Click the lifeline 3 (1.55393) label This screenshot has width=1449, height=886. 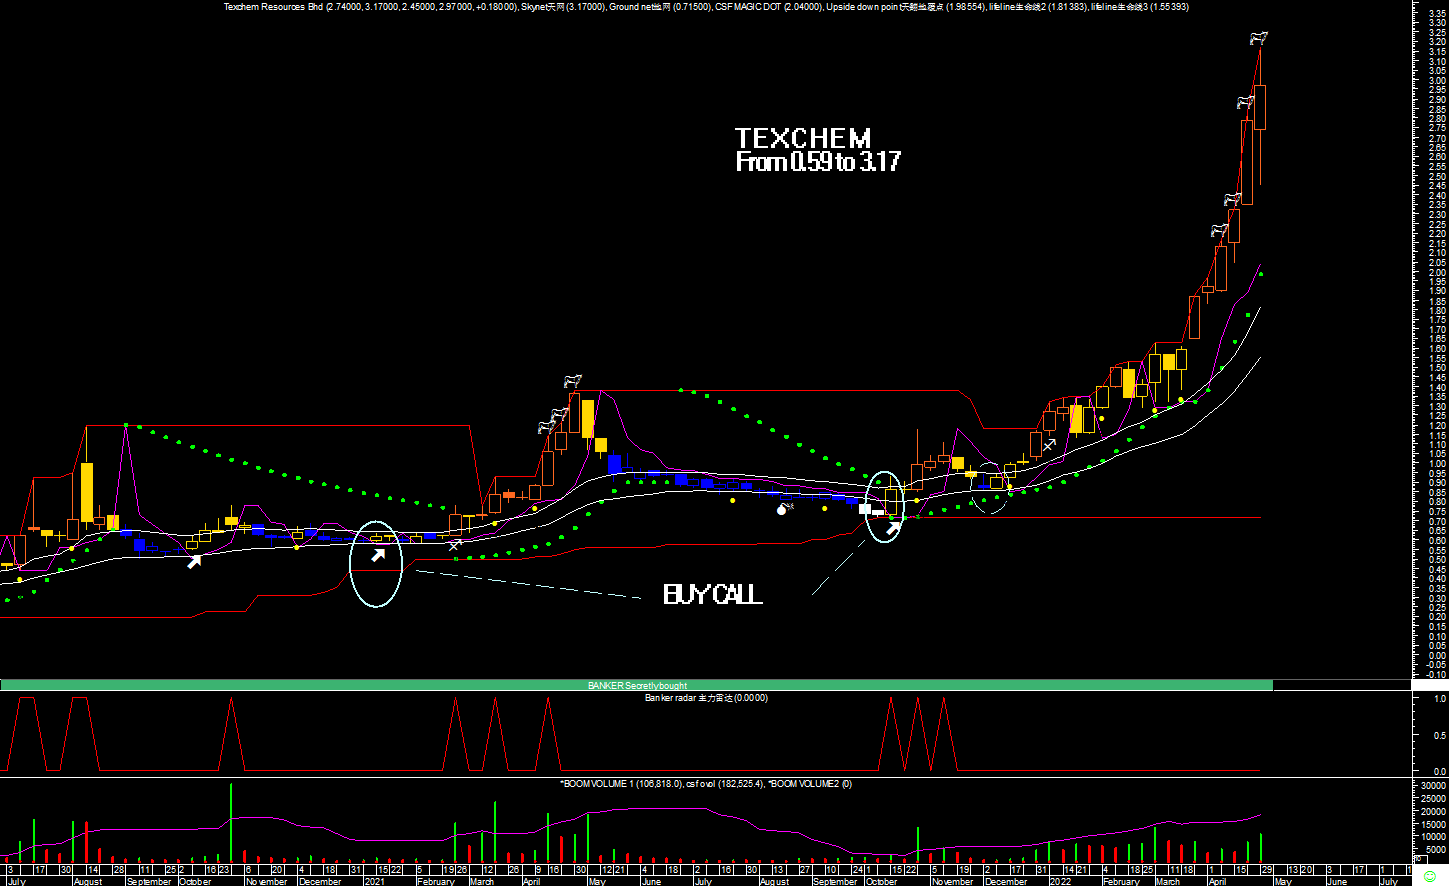pyautogui.click(x=1140, y=7)
